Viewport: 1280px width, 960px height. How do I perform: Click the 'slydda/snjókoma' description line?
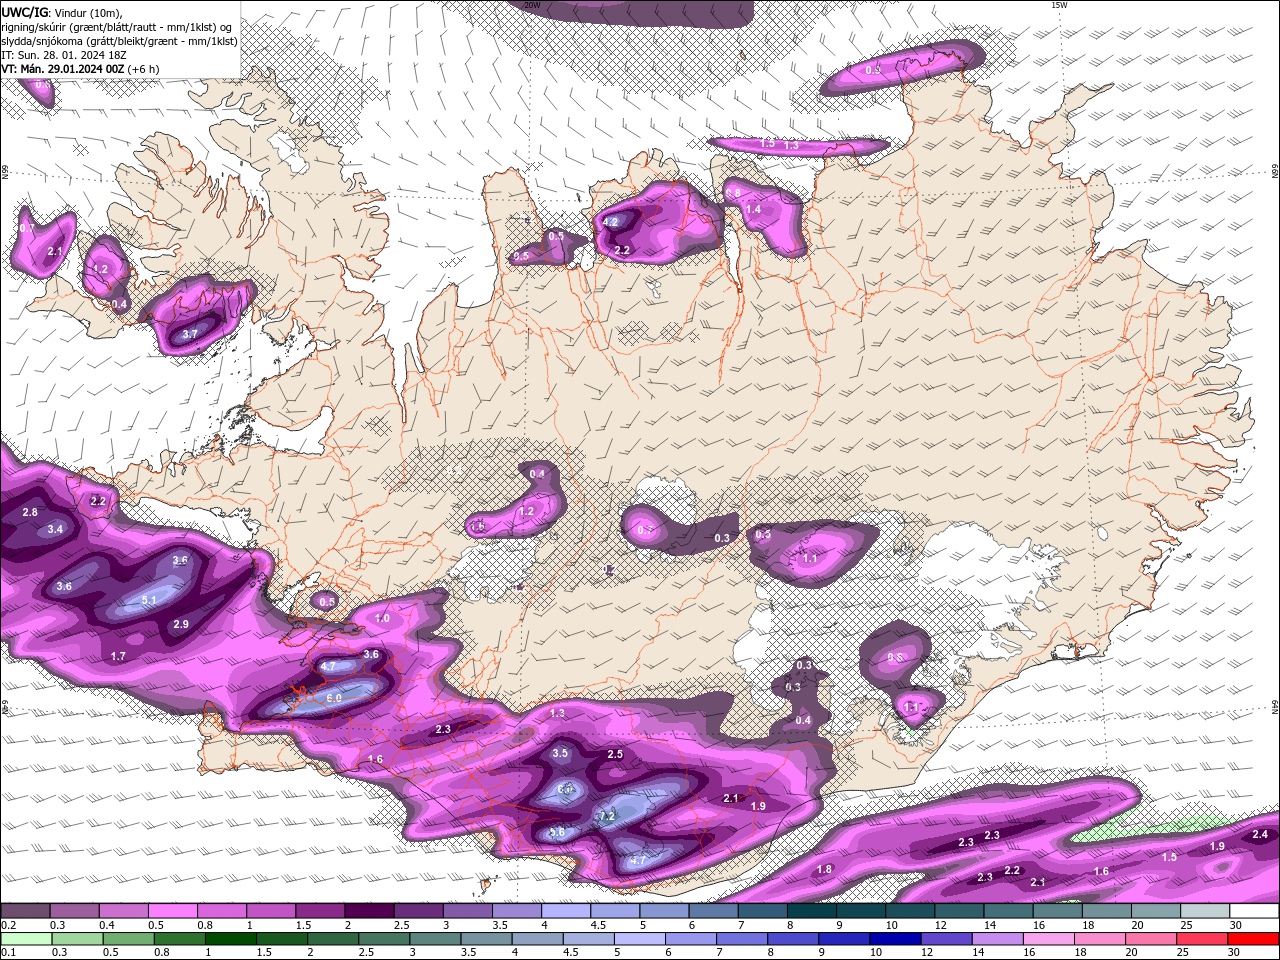pyautogui.click(x=119, y=41)
